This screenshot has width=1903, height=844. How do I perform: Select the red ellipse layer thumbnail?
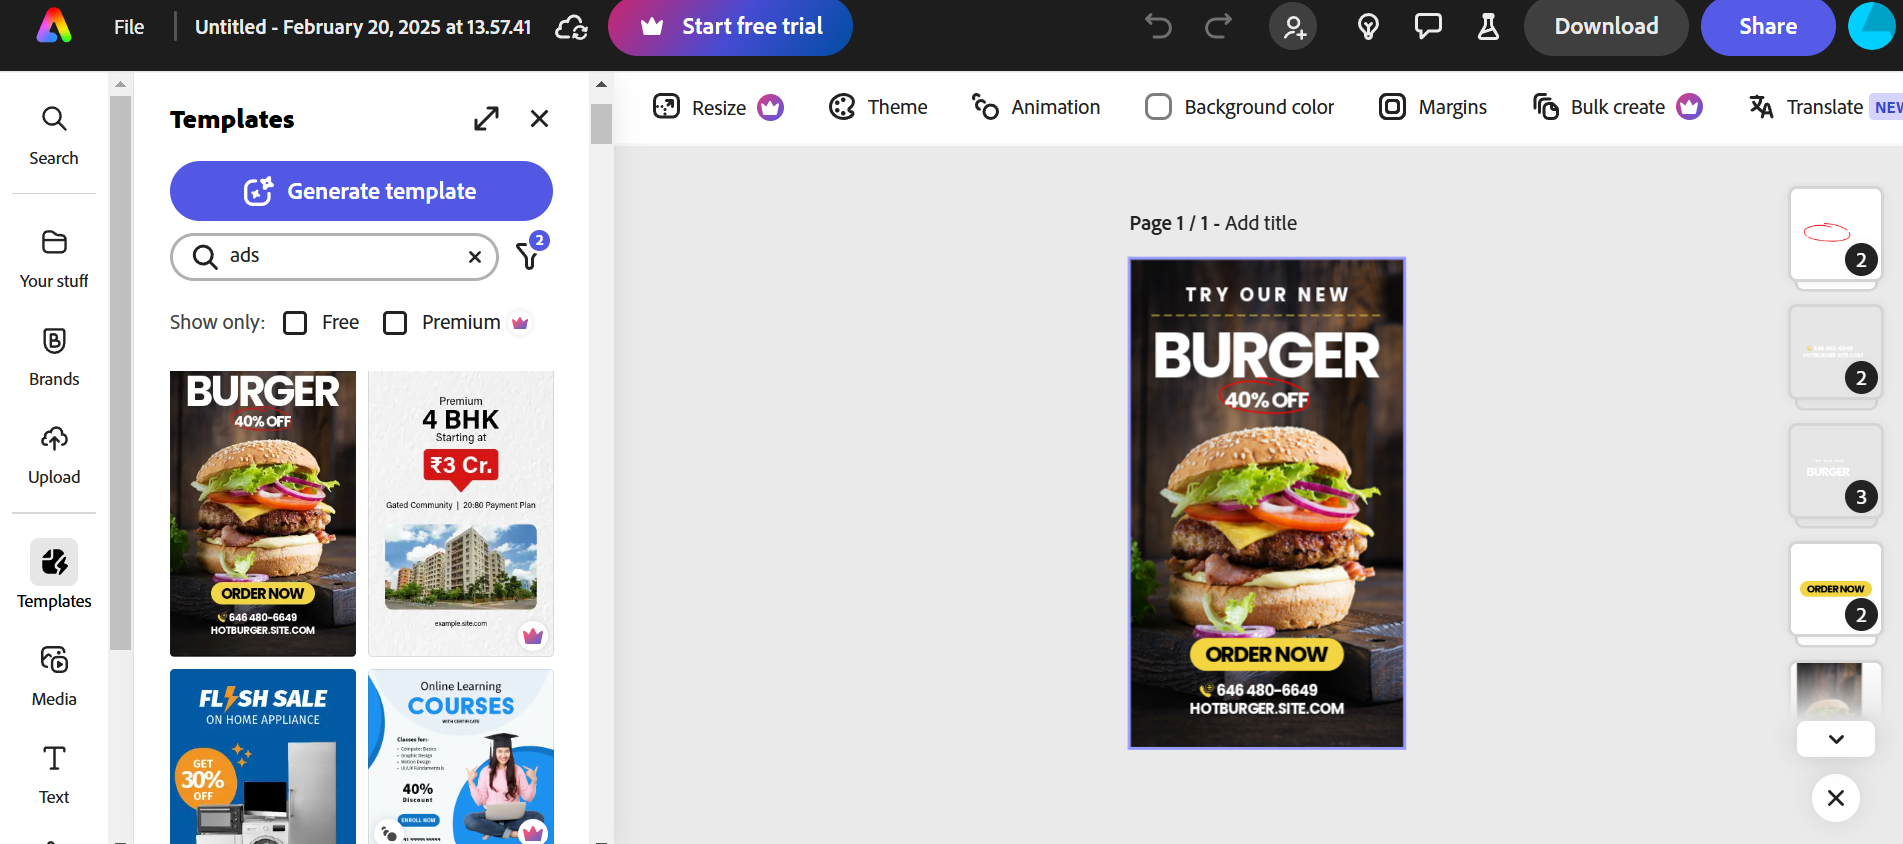(1835, 234)
